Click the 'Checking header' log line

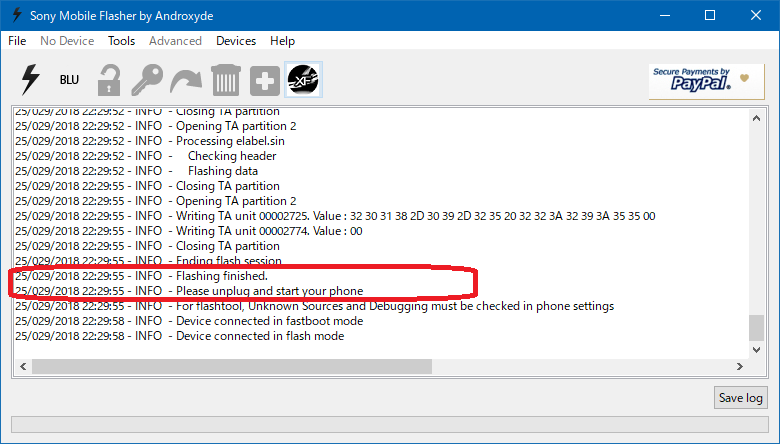coord(146,156)
